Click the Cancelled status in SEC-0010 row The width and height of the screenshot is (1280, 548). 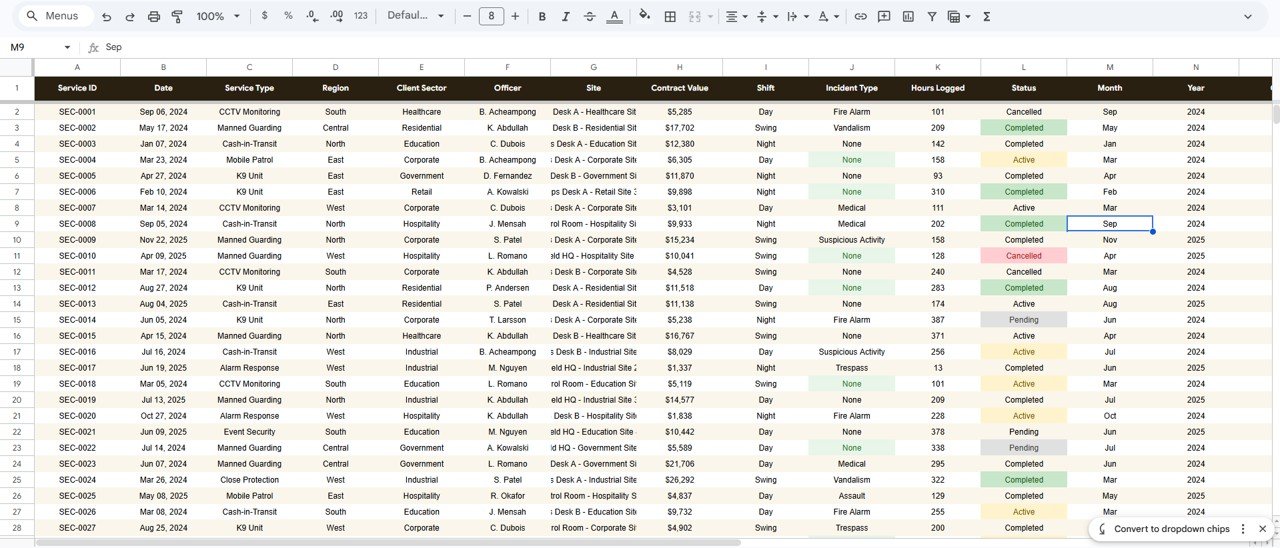pyautogui.click(x=1023, y=256)
